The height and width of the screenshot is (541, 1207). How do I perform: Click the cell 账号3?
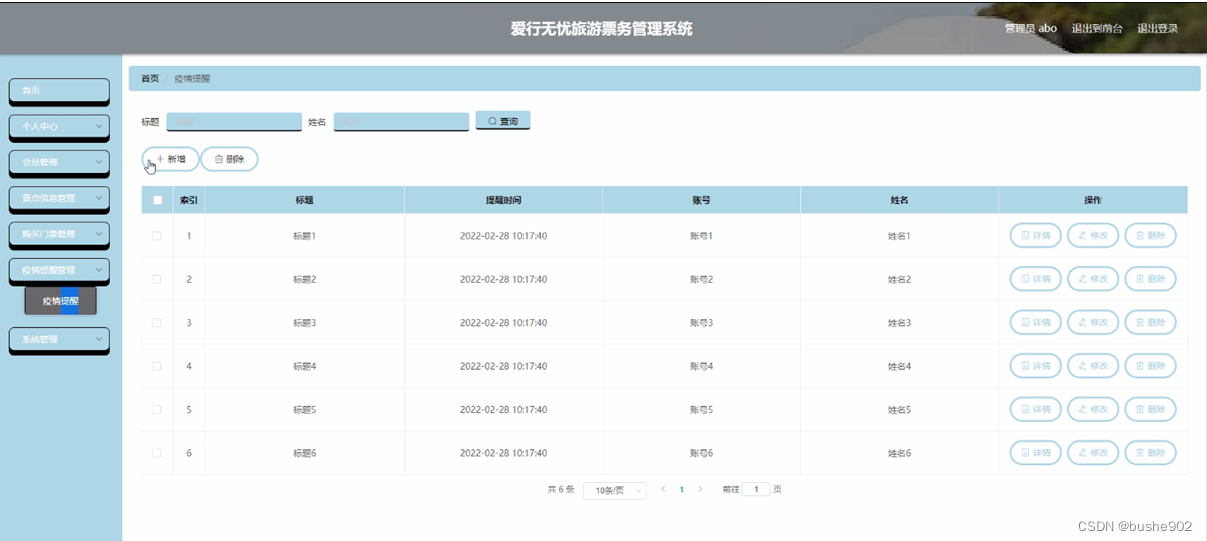pos(701,323)
